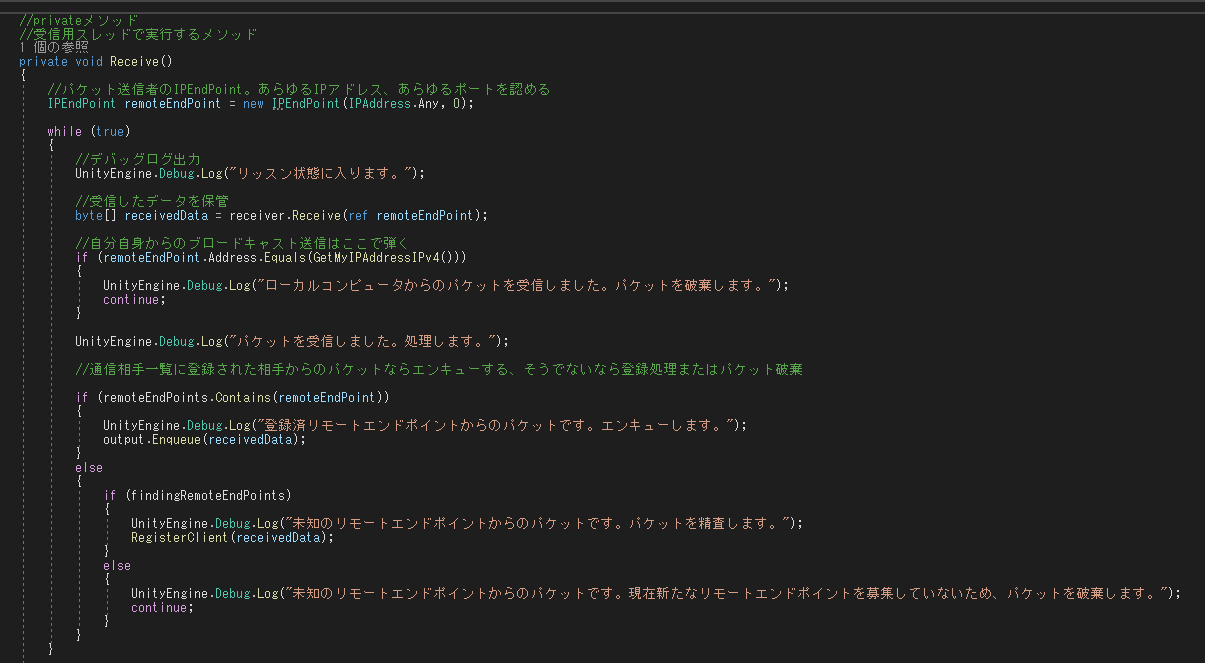
Task: Click the "//デバッグログ出力" comment line
Action: (138, 159)
